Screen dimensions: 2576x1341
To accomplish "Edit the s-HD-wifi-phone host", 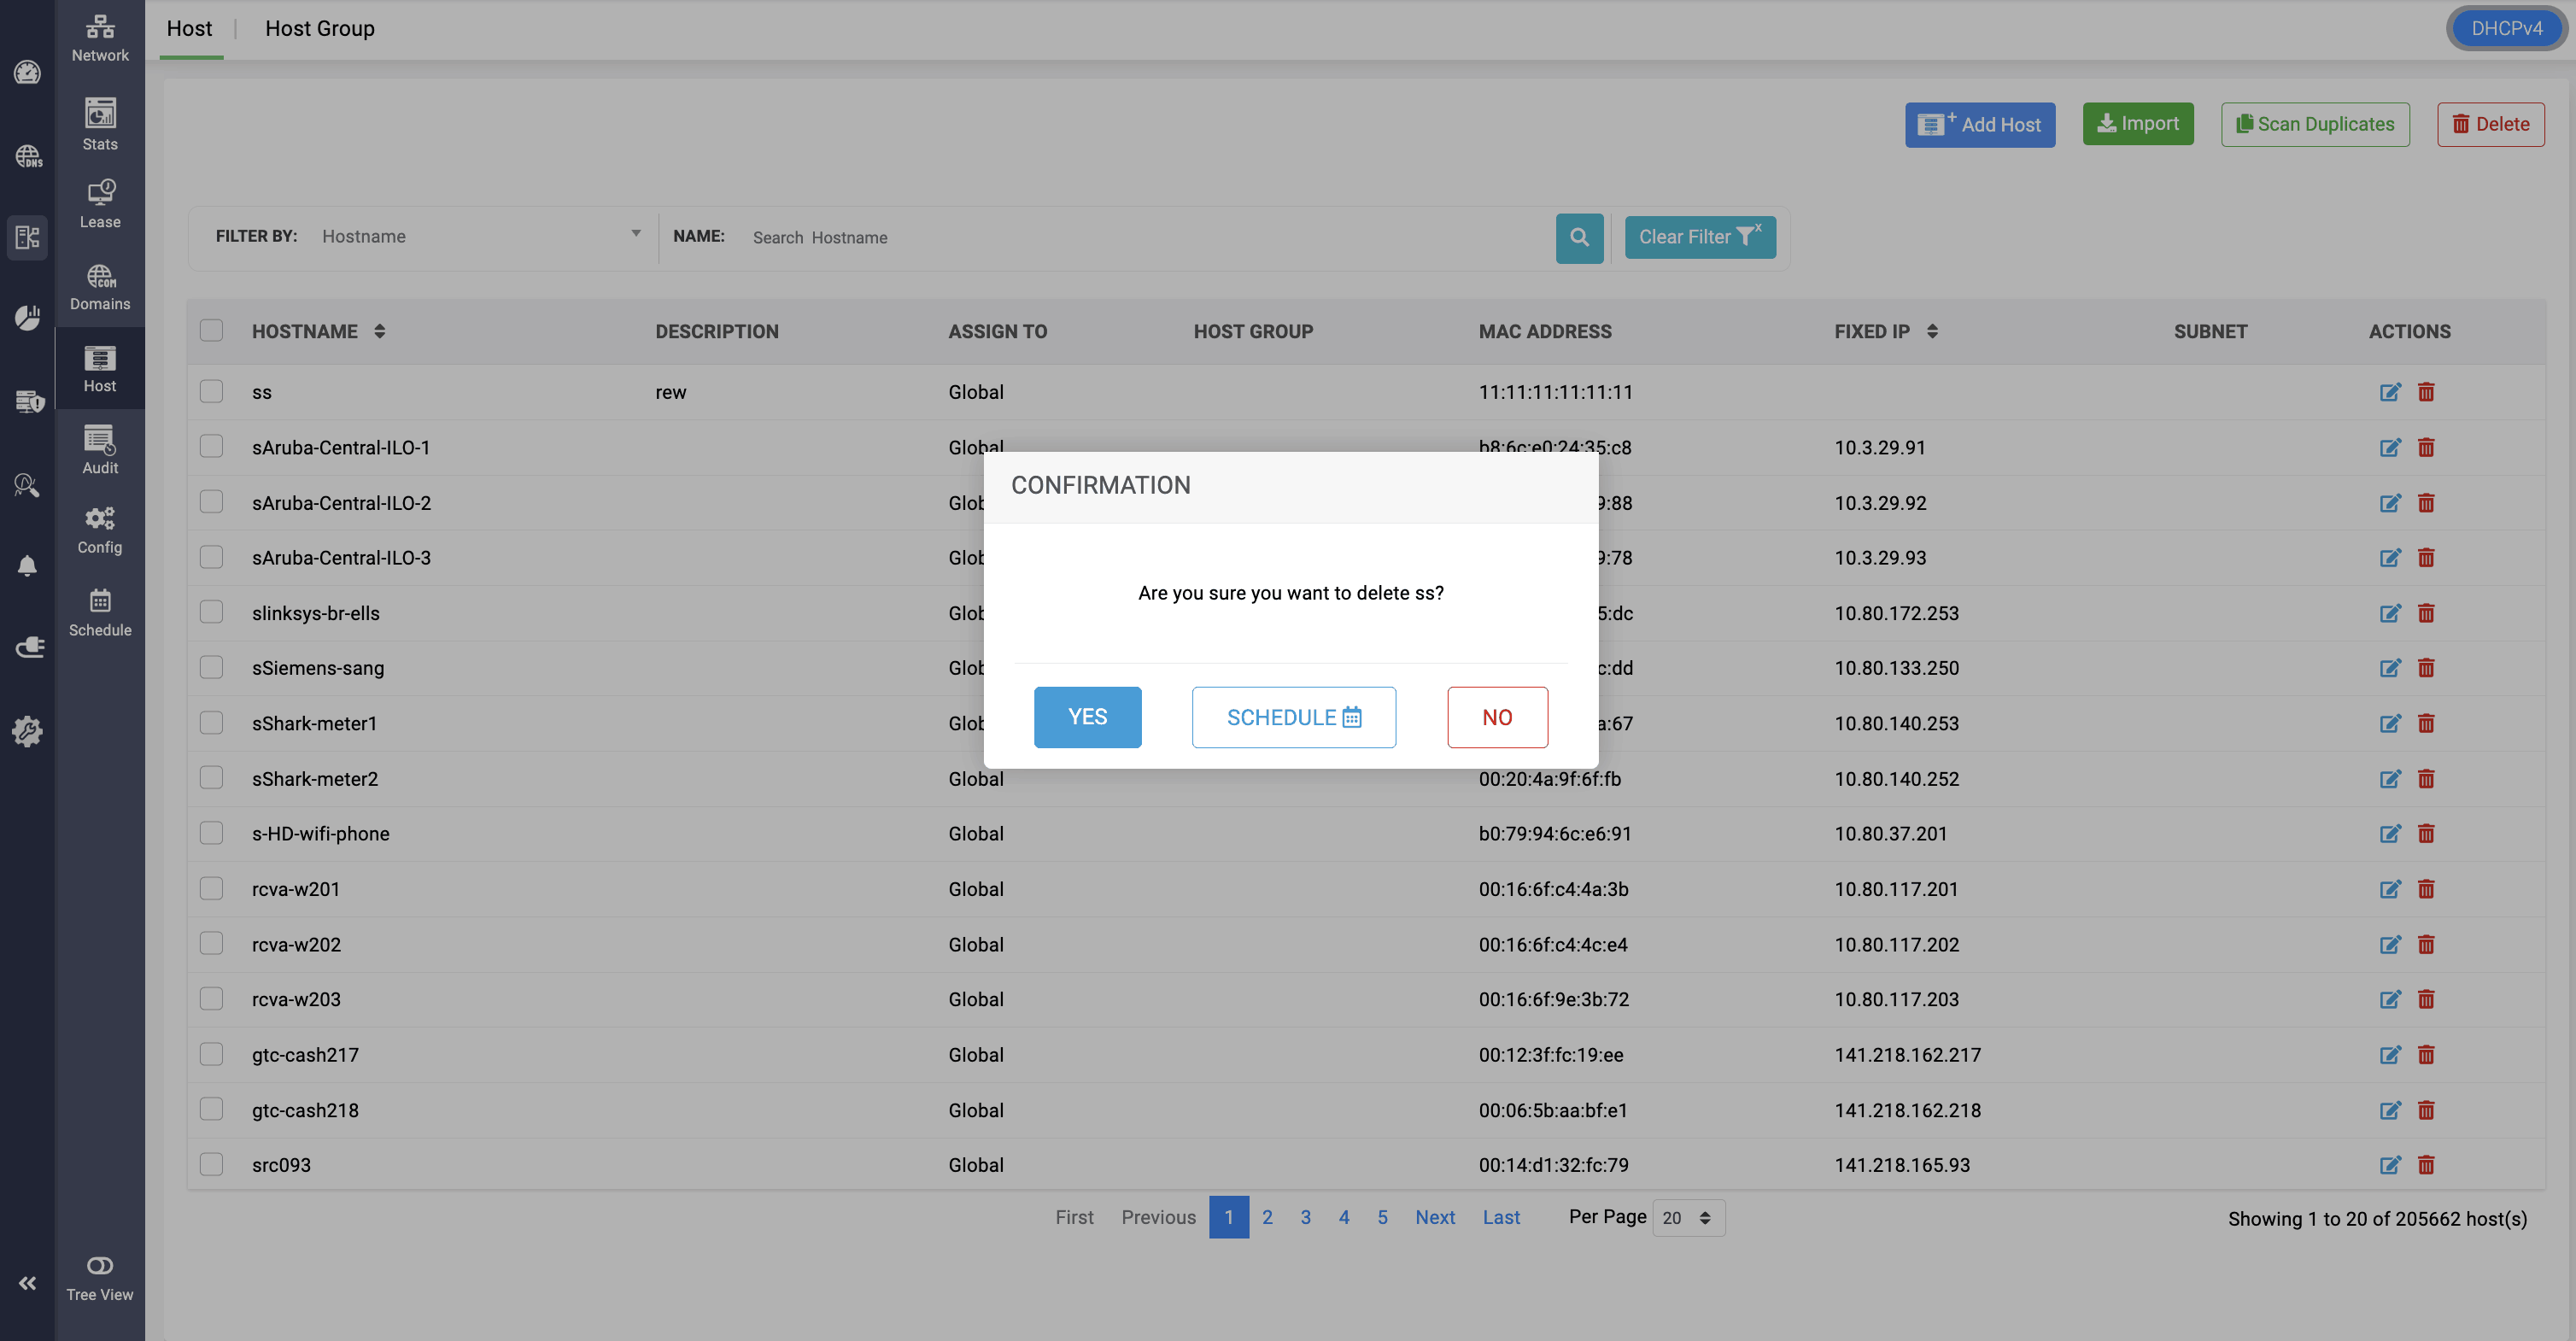I will coord(2390,834).
